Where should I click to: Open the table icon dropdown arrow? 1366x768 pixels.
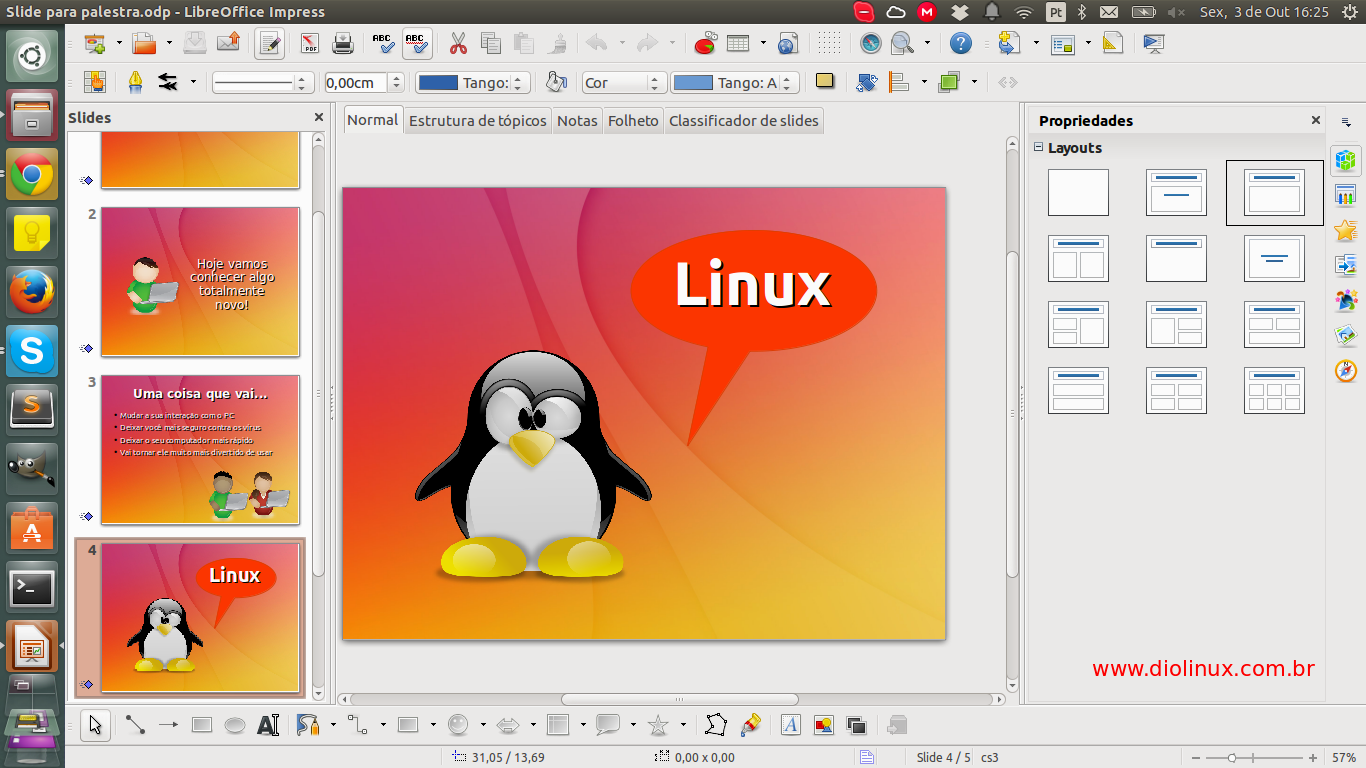pyautogui.click(x=762, y=43)
